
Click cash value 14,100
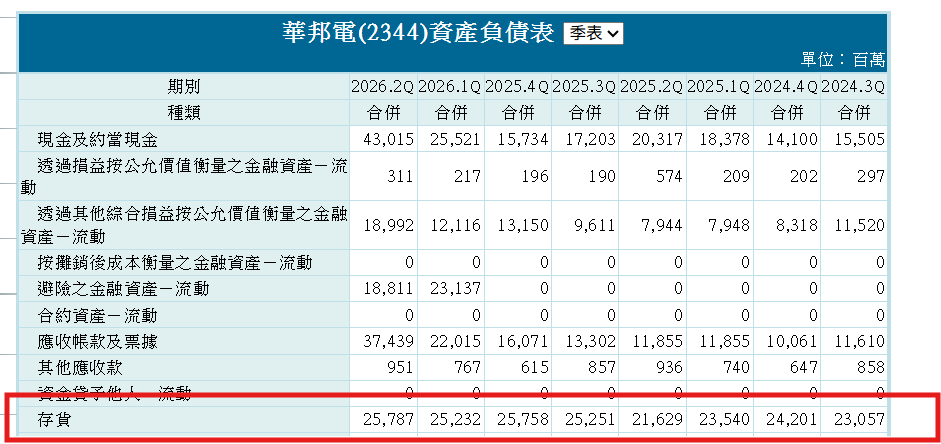point(792,140)
